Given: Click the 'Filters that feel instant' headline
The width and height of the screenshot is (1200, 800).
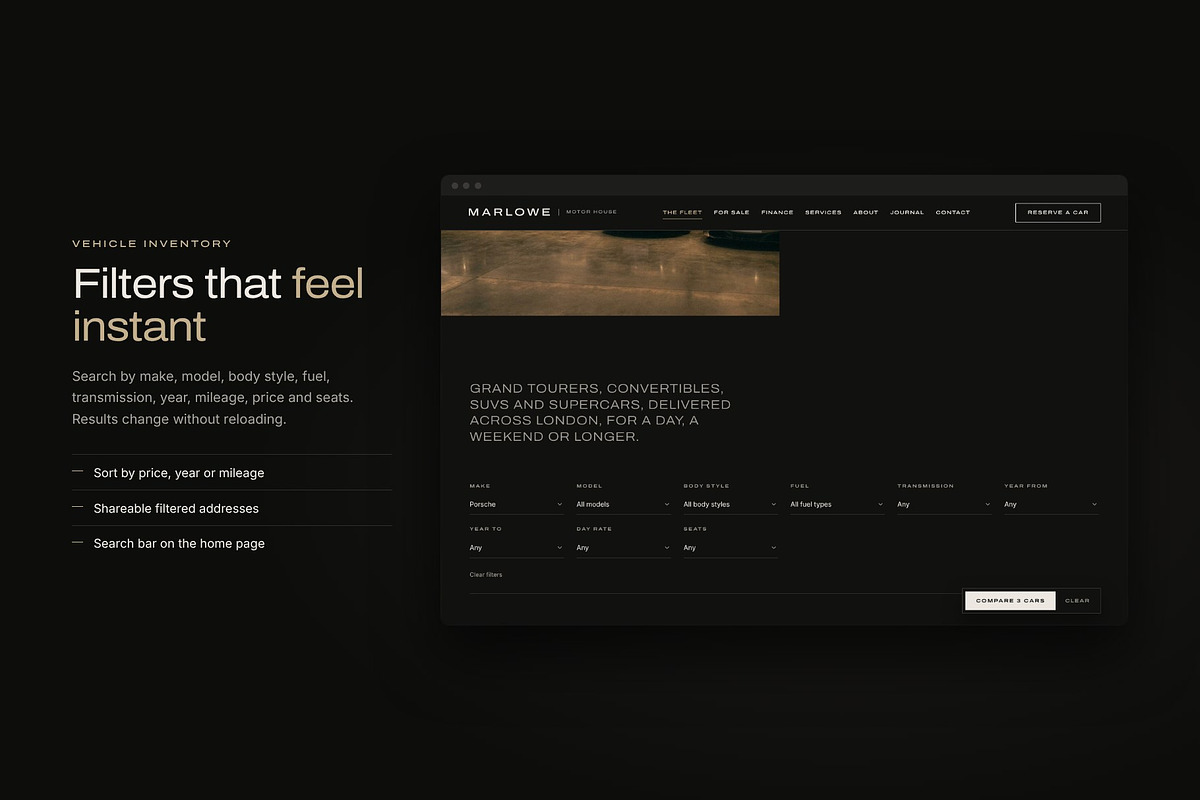Looking at the screenshot, I should point(219,304).
